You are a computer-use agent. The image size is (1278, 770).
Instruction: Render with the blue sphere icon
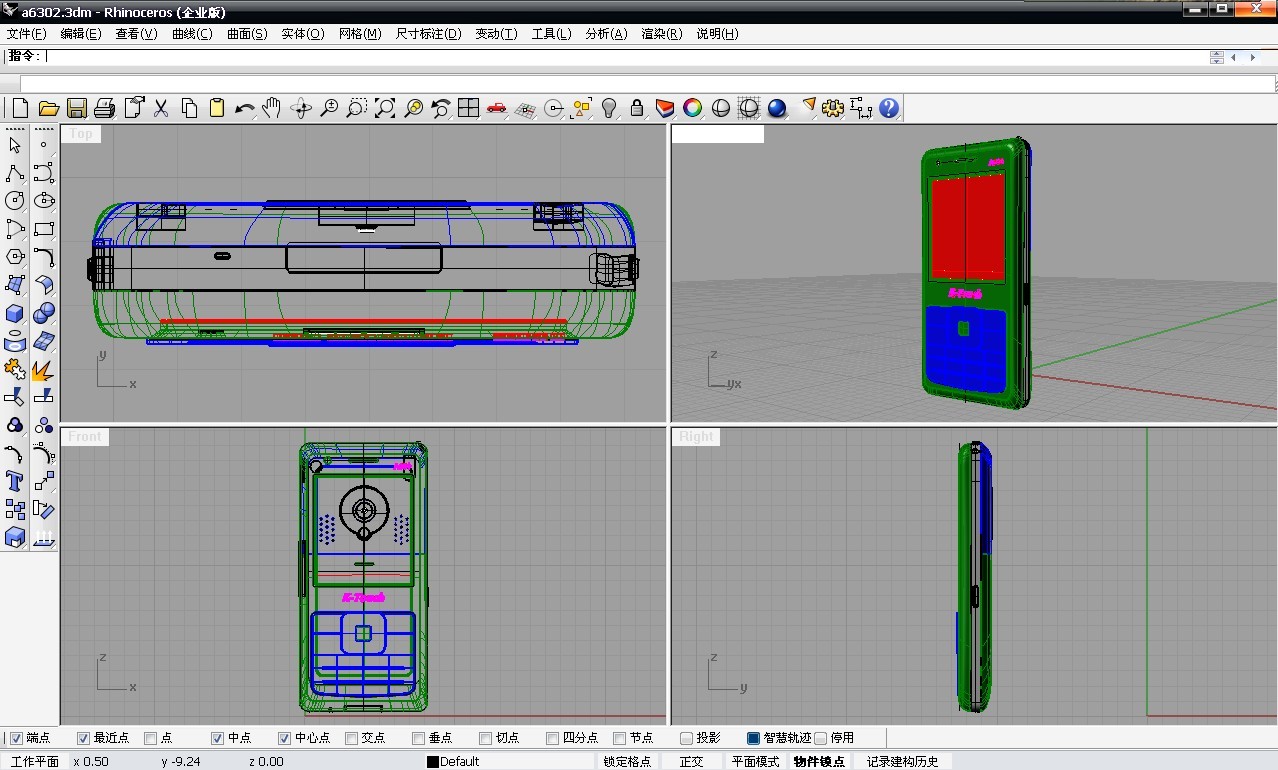pyautogui.click(x=777, y=108)
